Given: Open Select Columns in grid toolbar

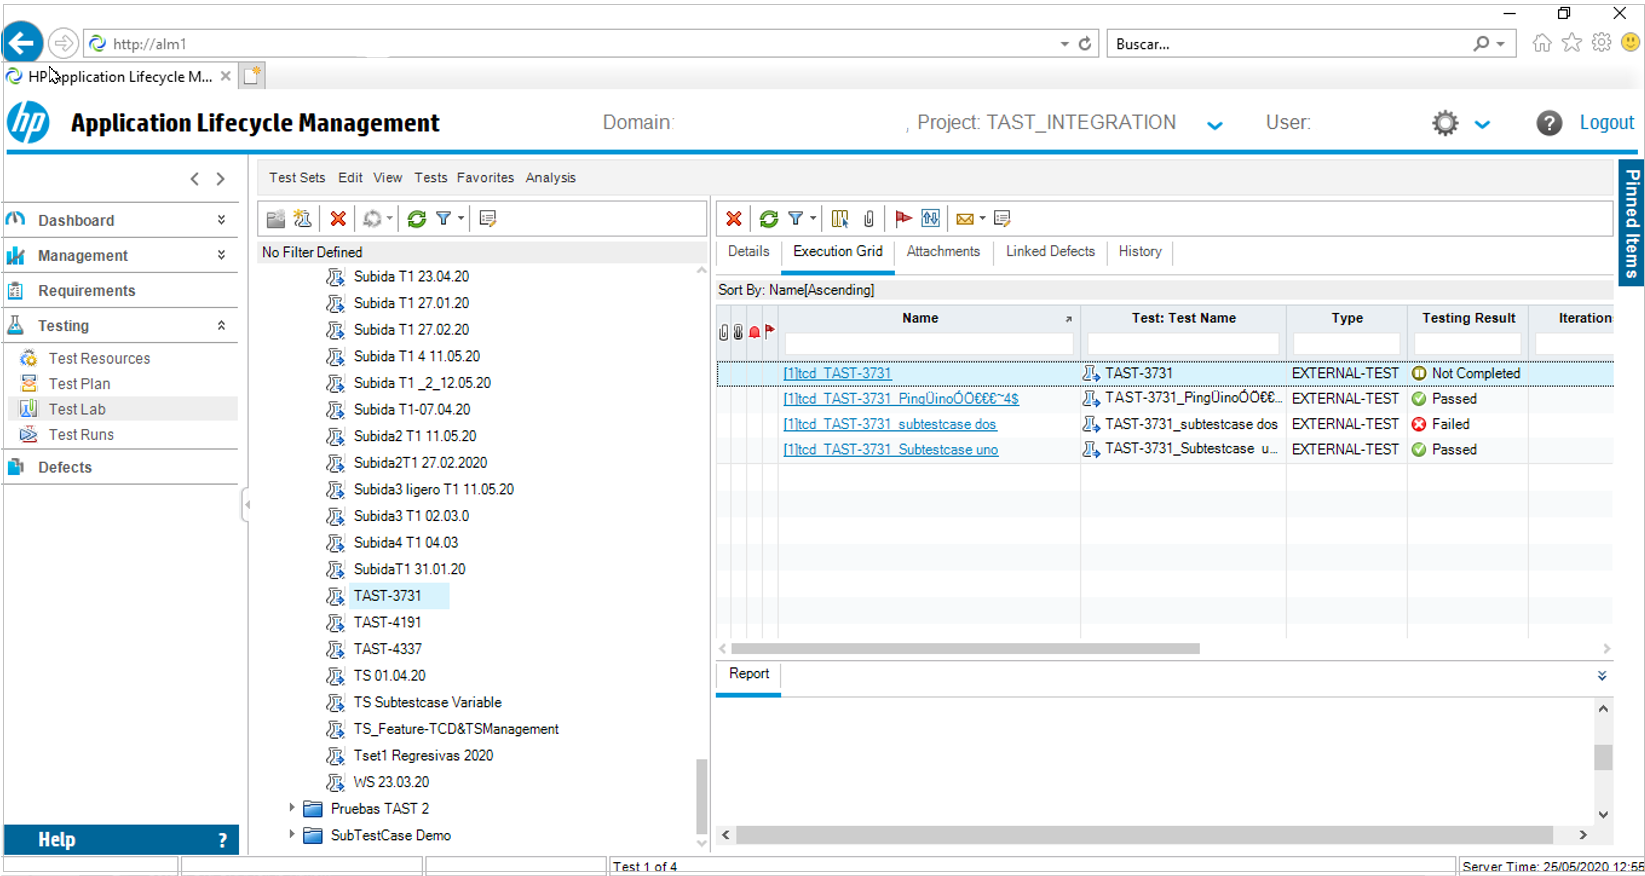Looking at the screenshot, I should click(840, 219).
